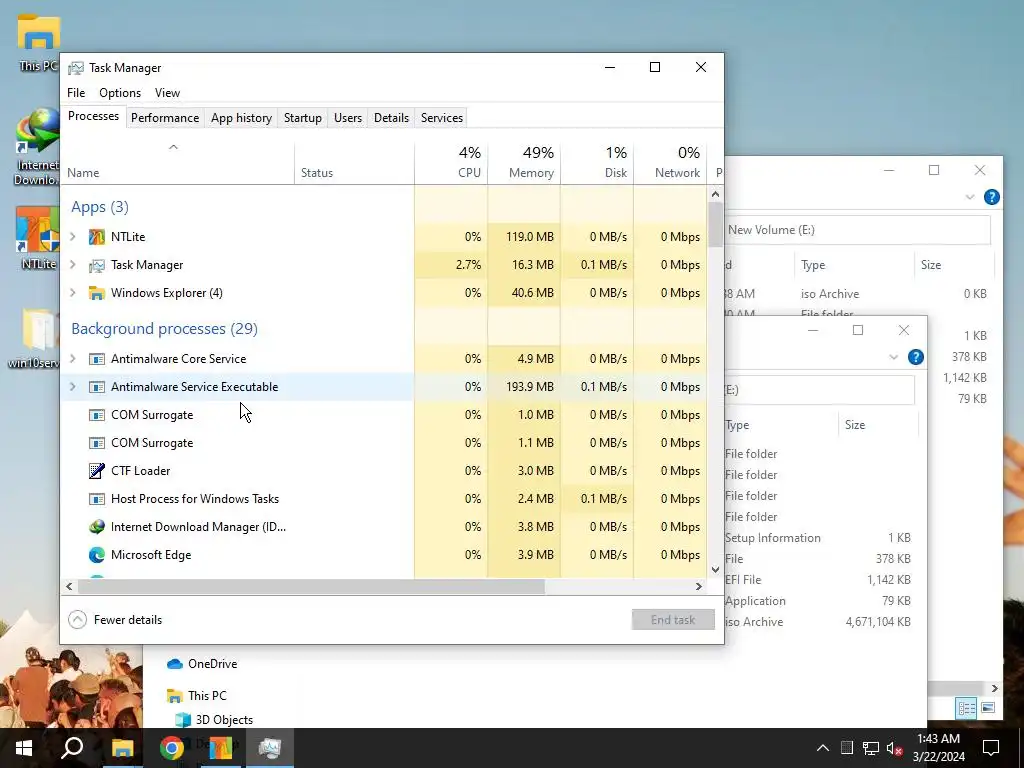Switch Explorer to large icons view
This screenshot has height=768, width=1024.
988,708
